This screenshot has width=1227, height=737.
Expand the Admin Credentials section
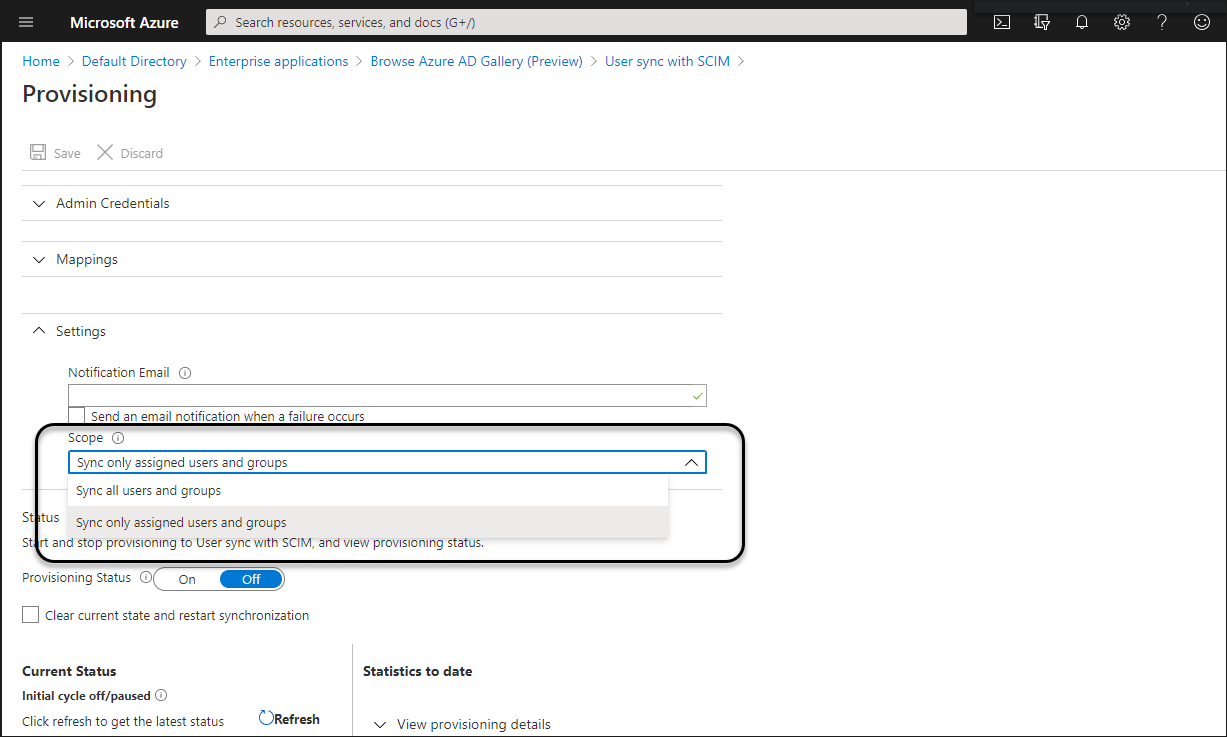(371, 203)
